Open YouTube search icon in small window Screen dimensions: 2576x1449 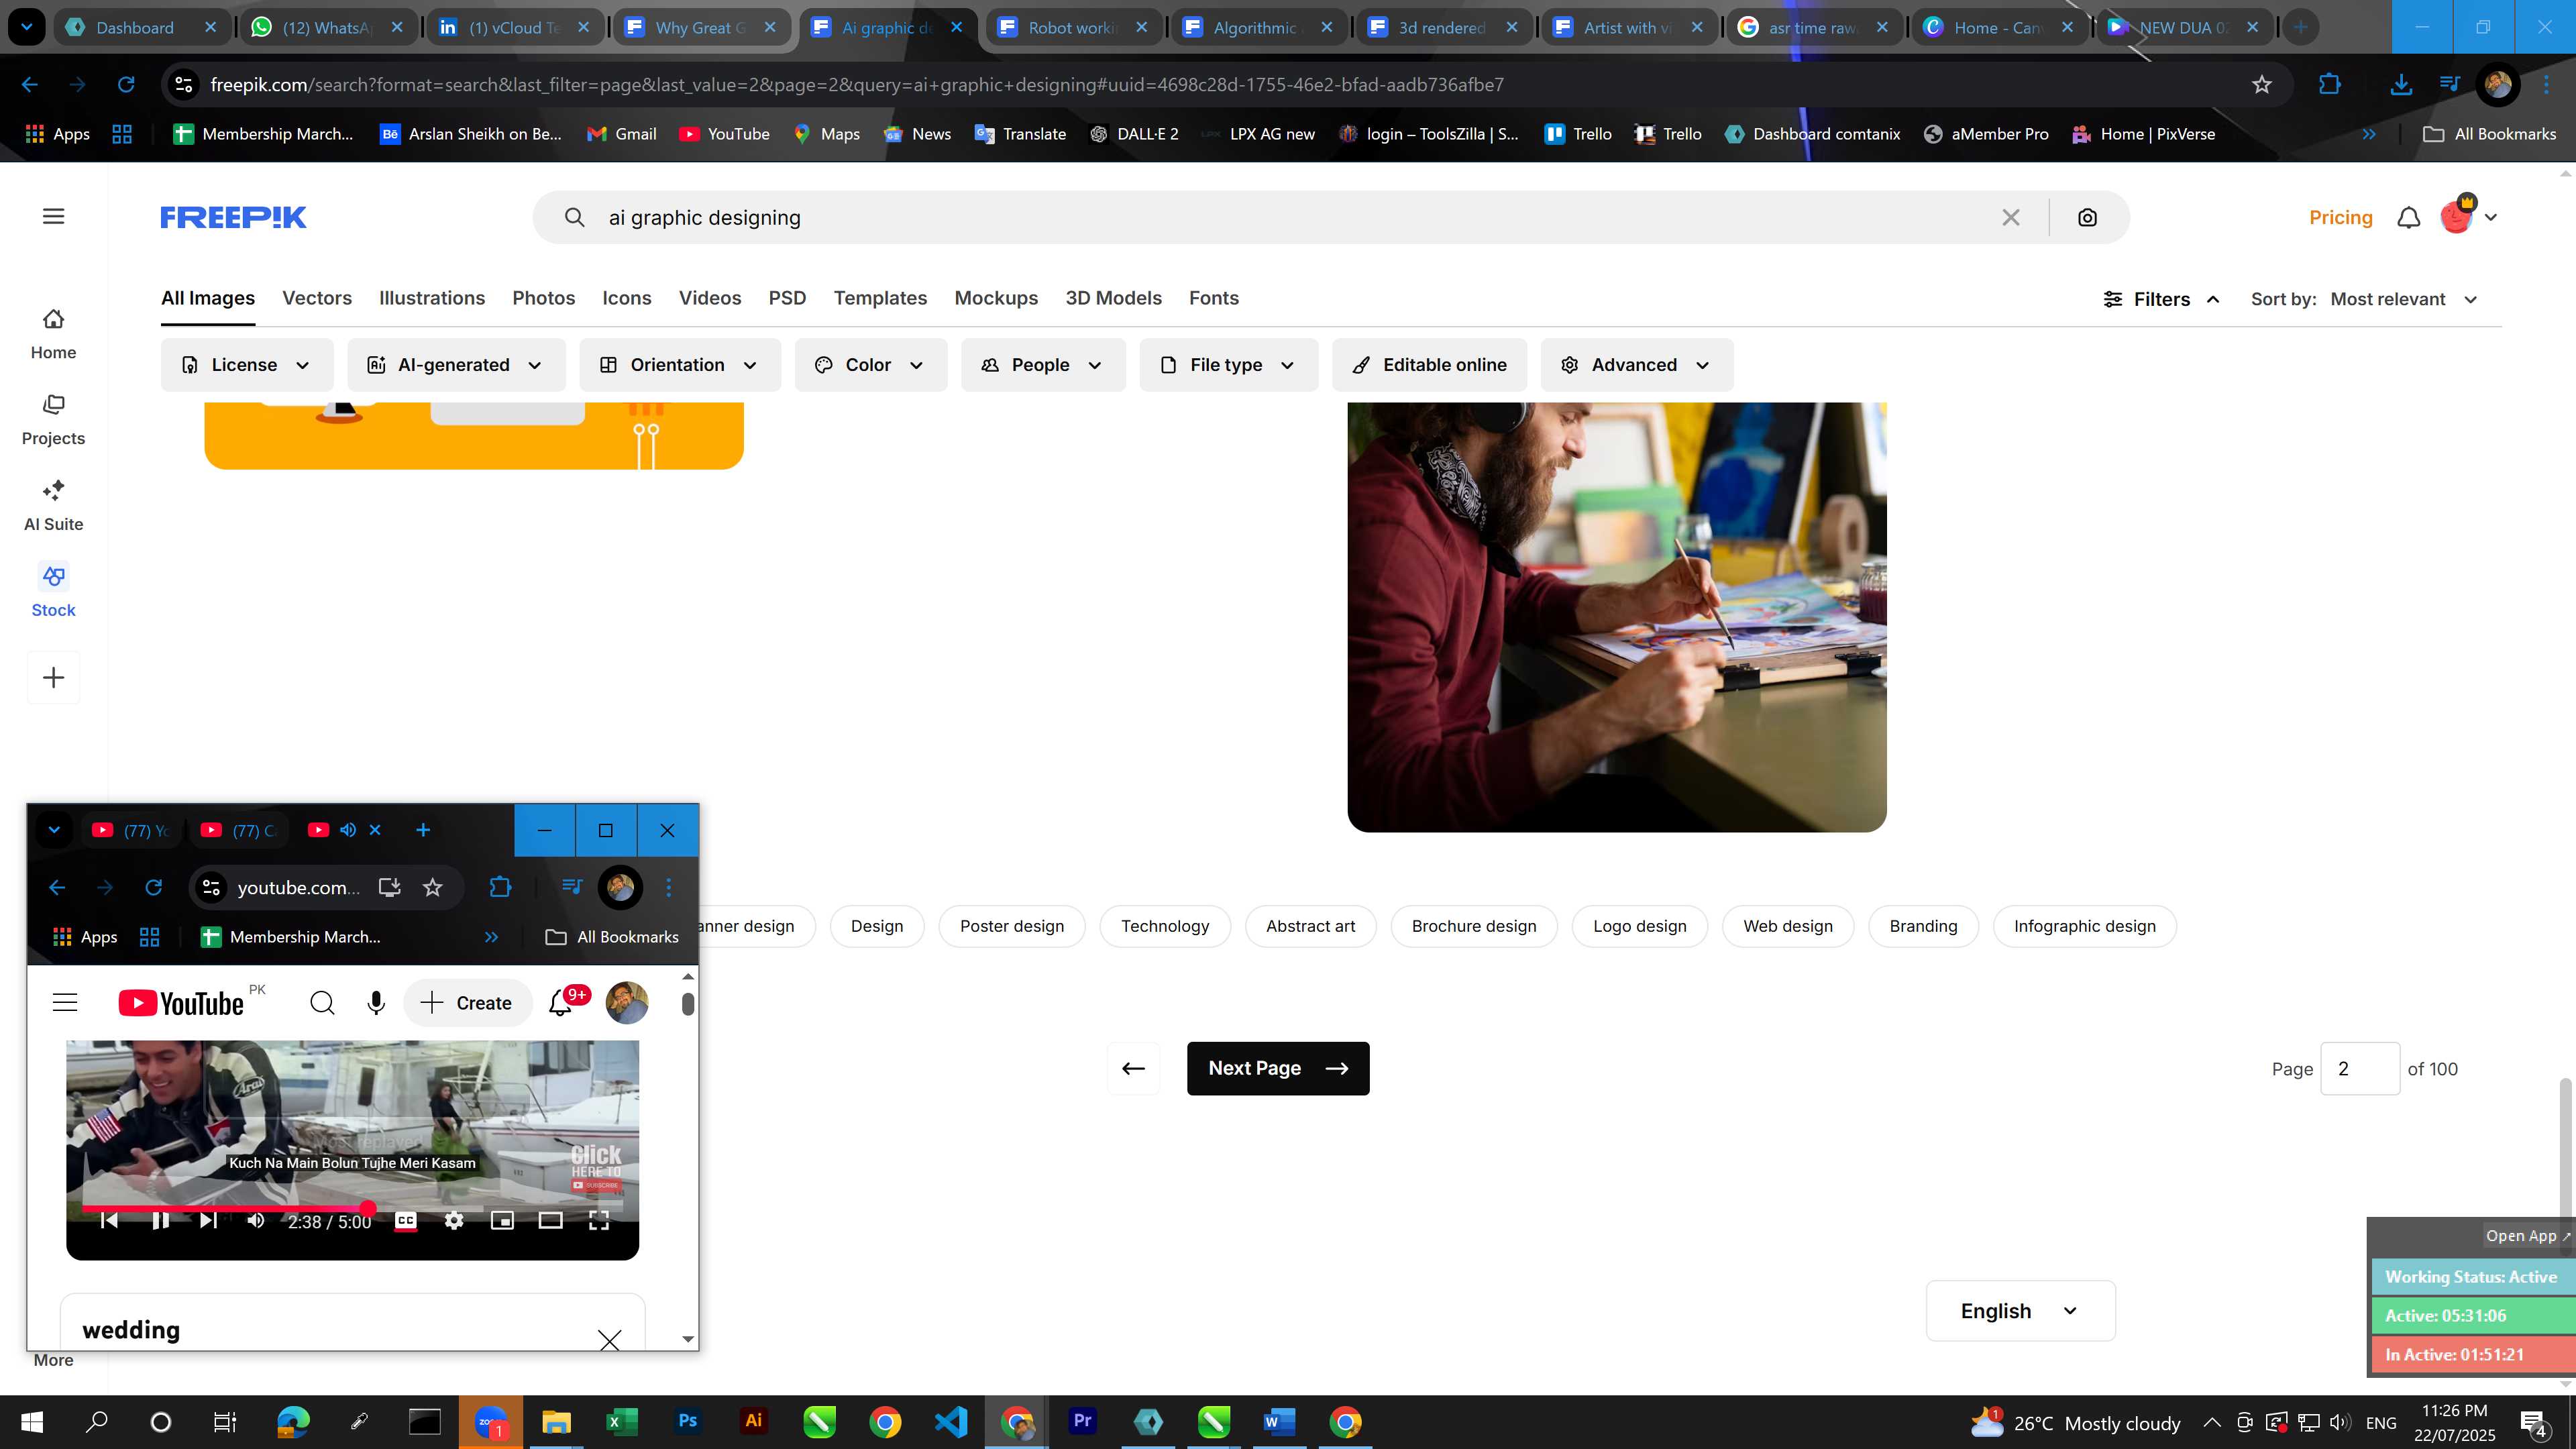coord(322,1003)
